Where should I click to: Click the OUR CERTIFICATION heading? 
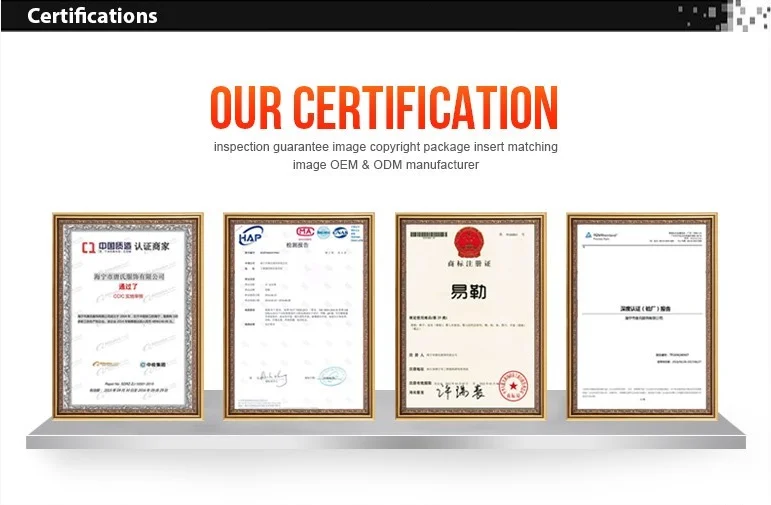point(384,107)
